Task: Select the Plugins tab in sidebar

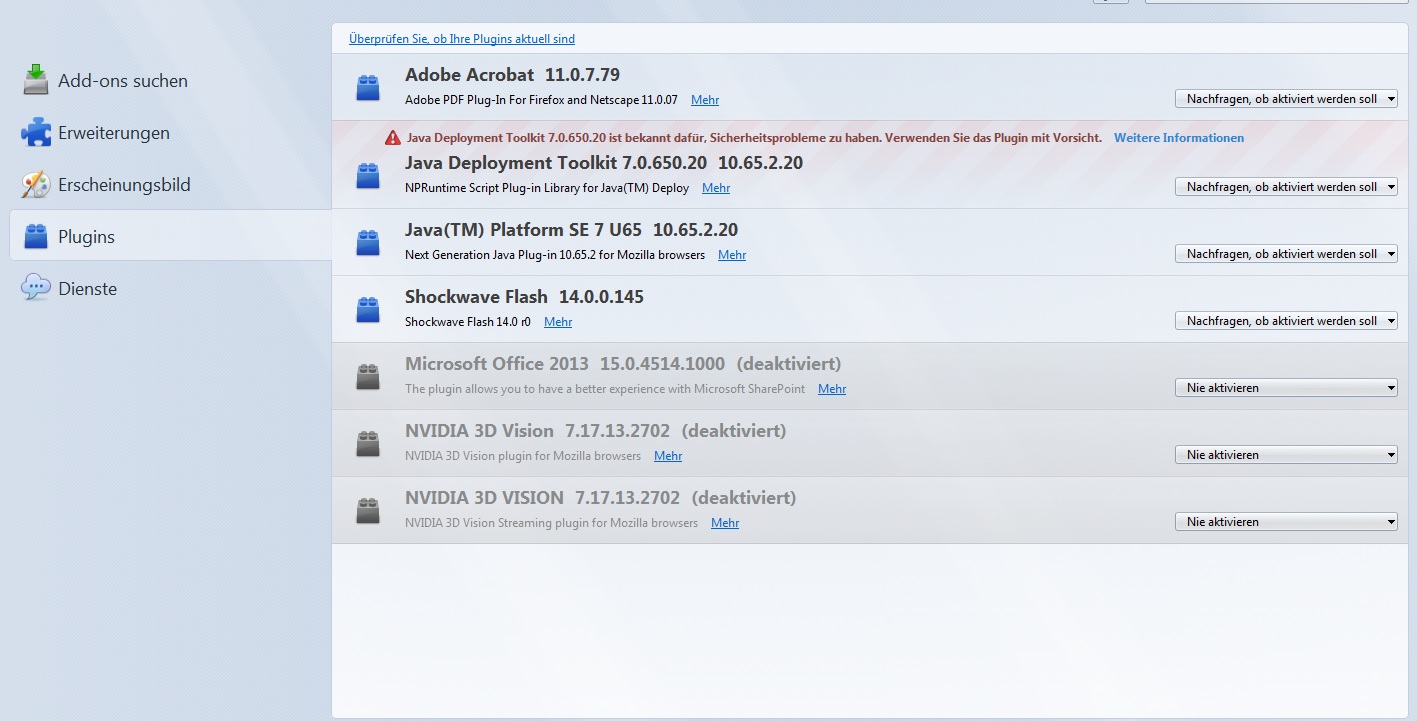Action: click(x=86, y=237)
